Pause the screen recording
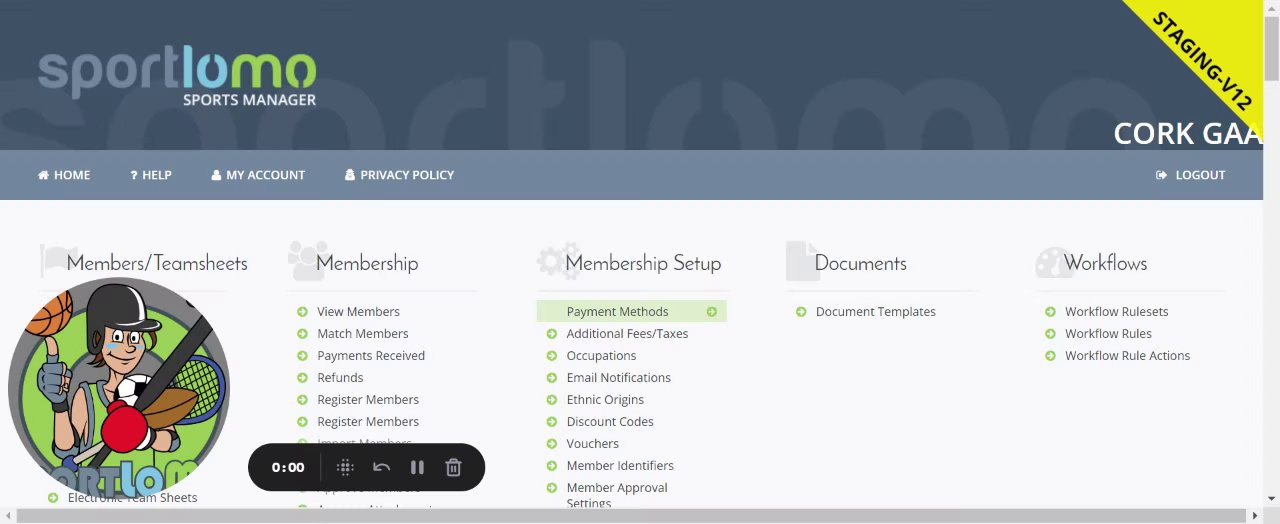 pyautogui.click(x=417, y=467)
